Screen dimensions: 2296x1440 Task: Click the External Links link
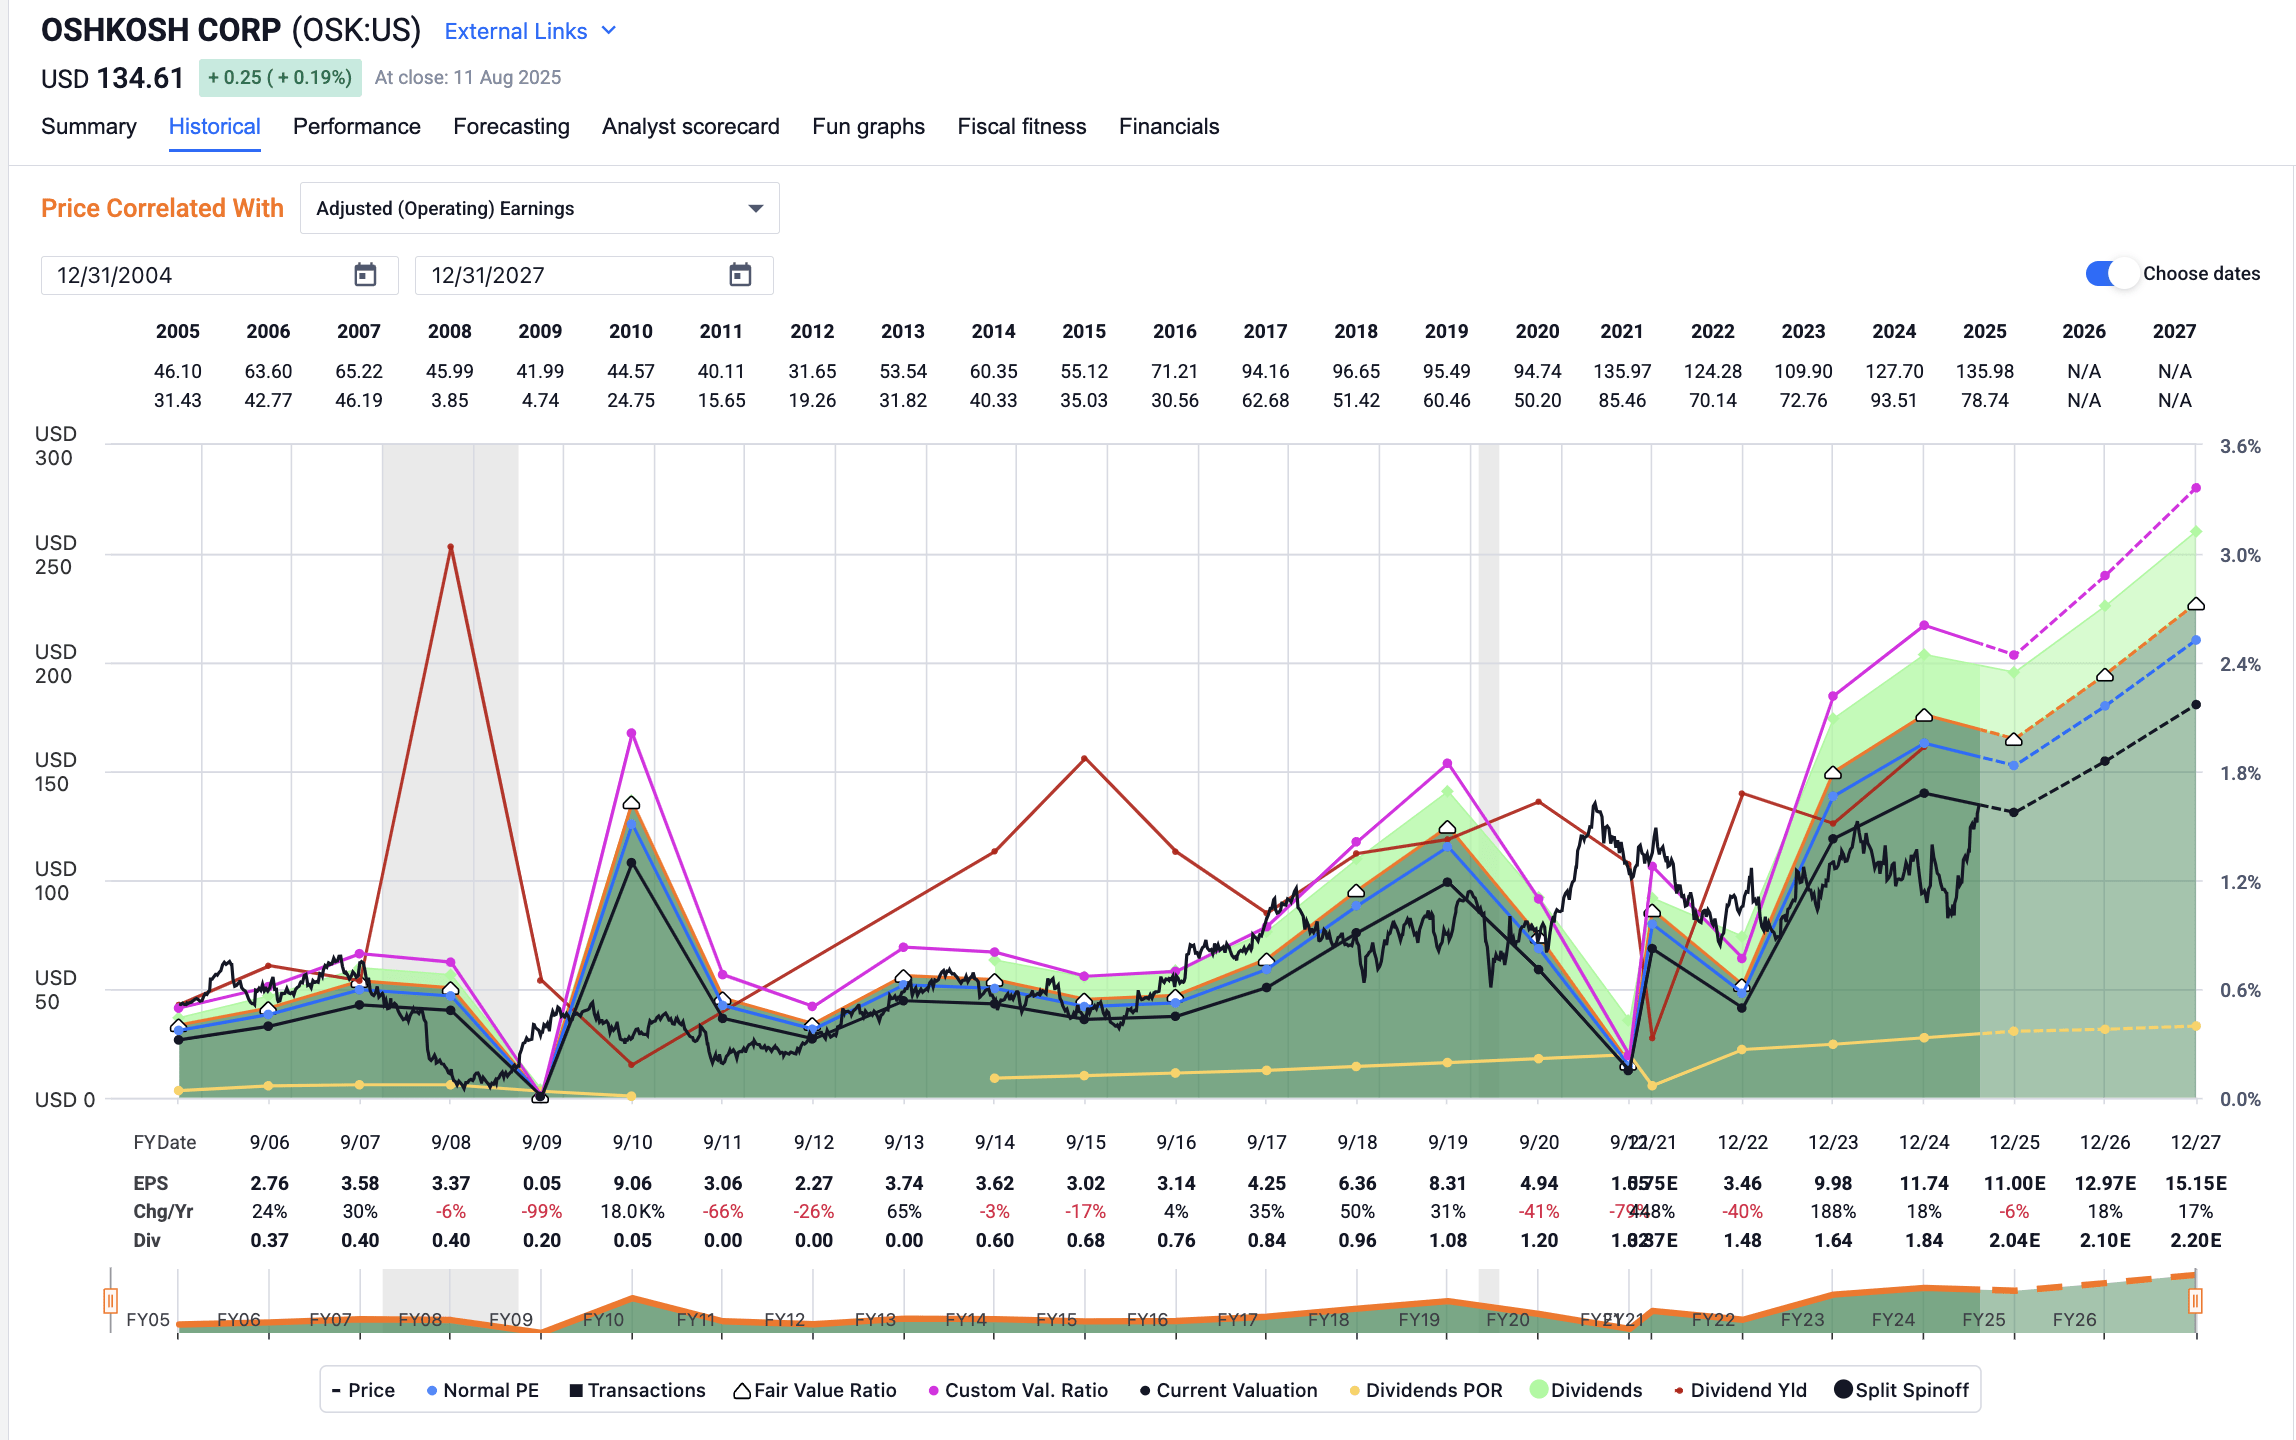point(516,31)
